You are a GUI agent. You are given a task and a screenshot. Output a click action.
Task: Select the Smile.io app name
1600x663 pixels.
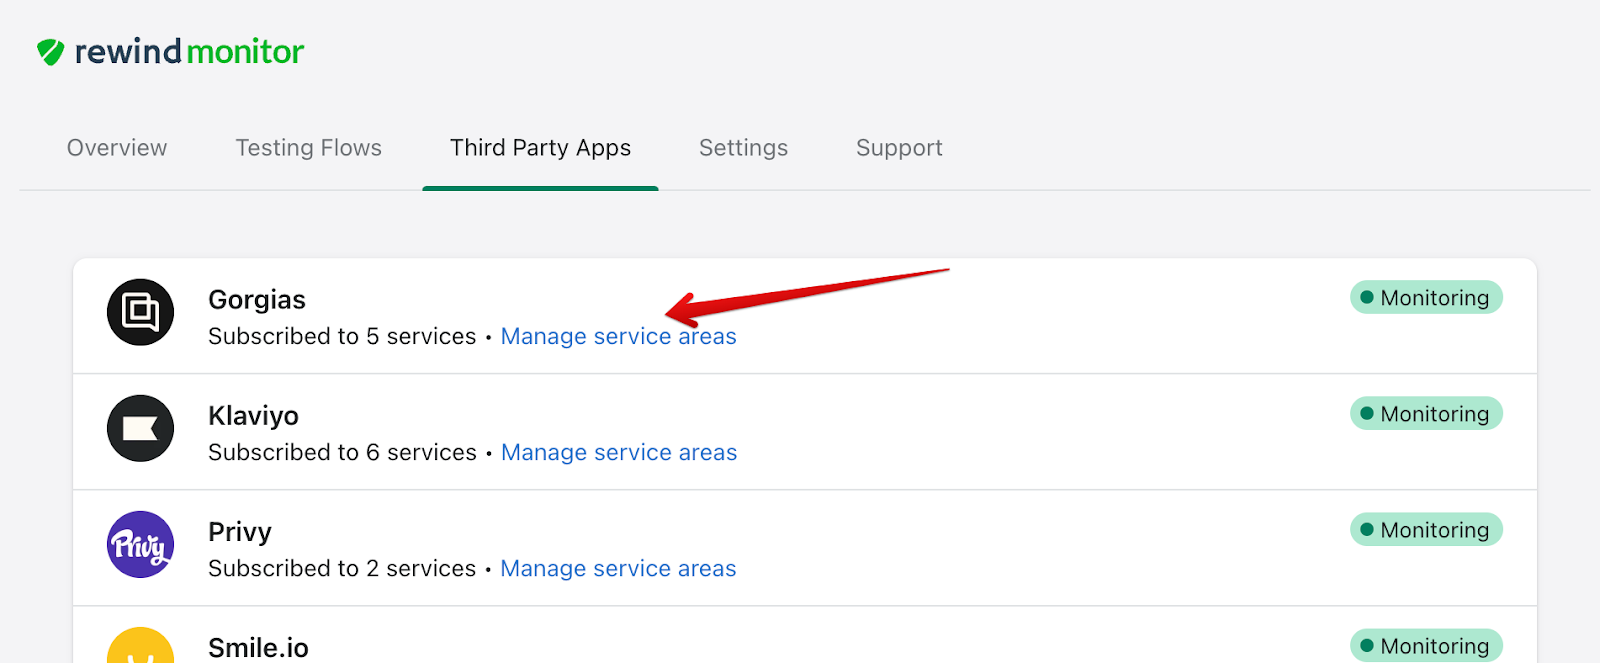pyautogui.click(x=258, y=648)
